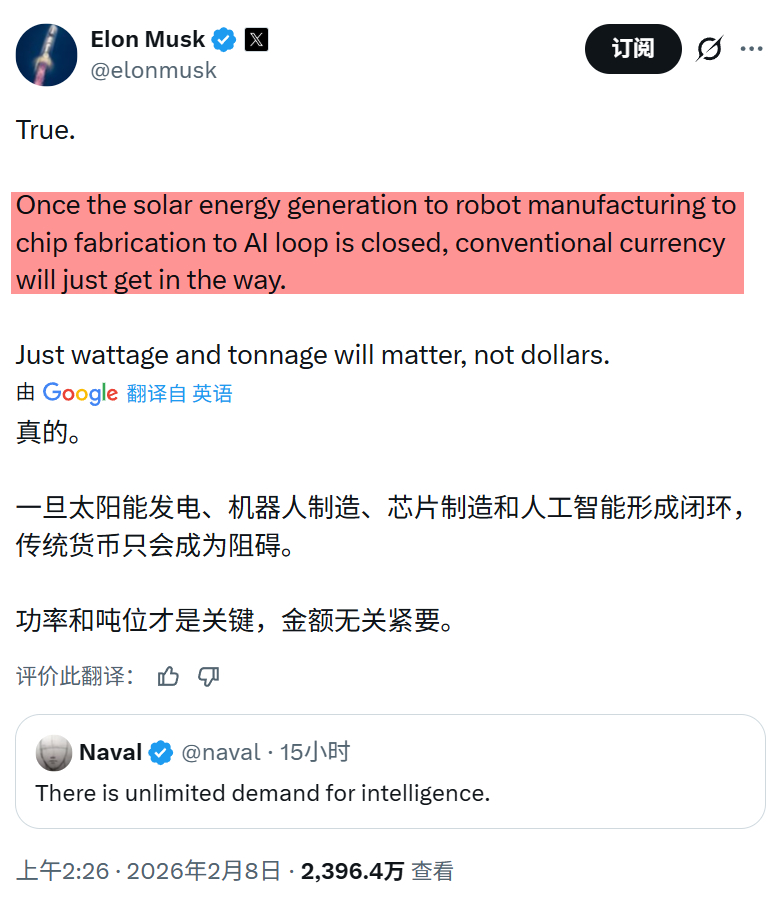This screenshot has width=782, height=899.
Task: Click Naval's verified badge
Action: (160, 753)
